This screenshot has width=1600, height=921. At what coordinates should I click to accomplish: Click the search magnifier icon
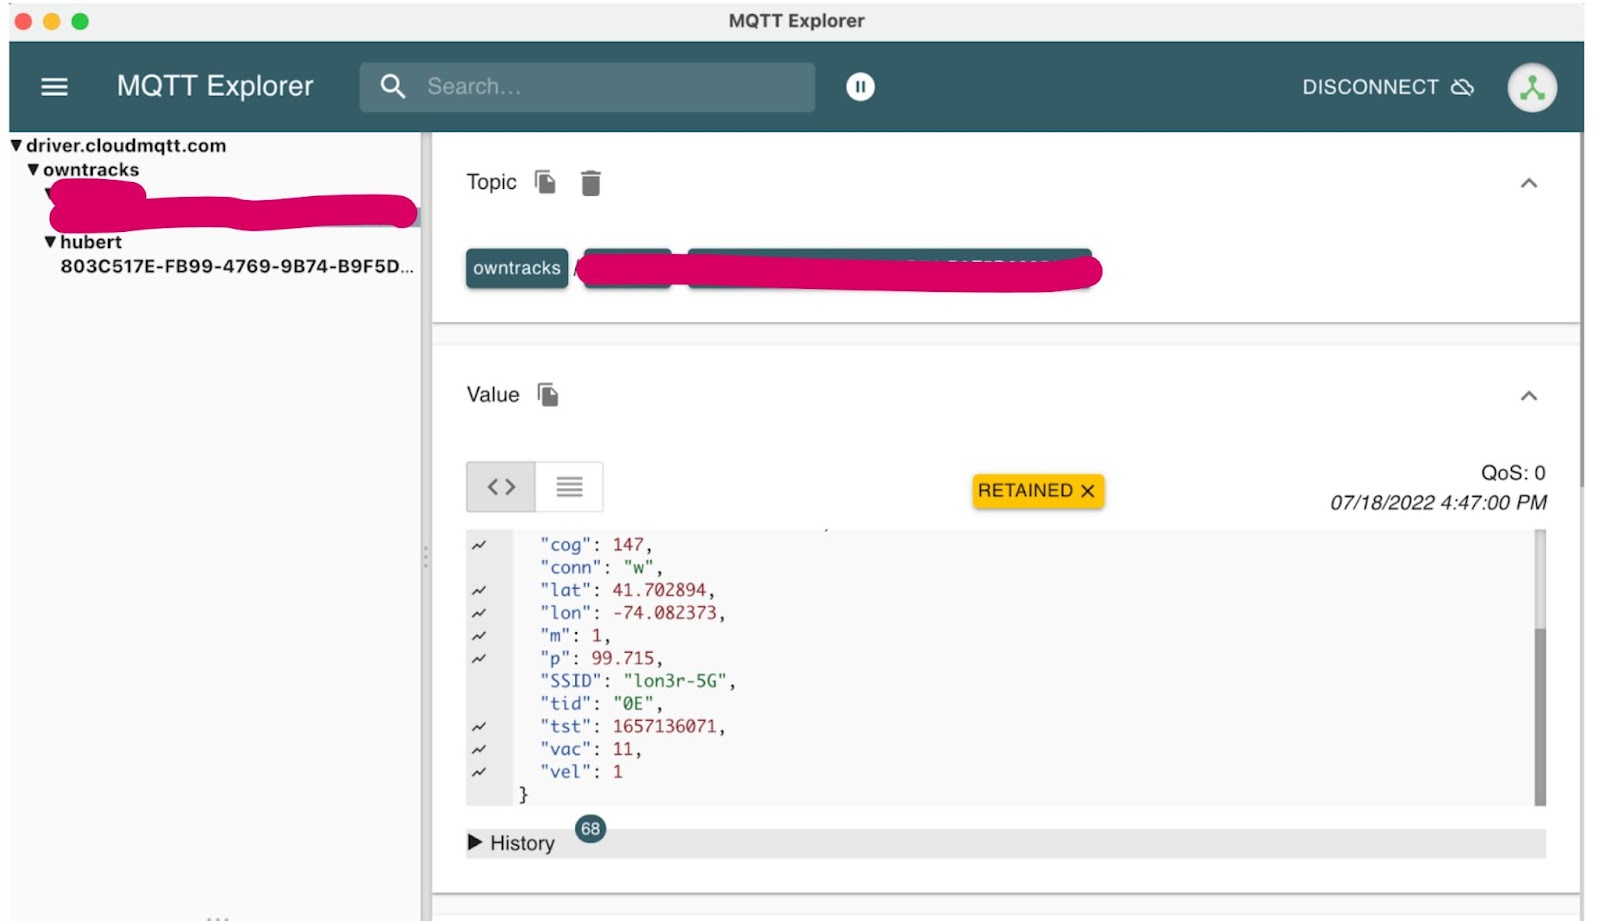click(393, 87)
